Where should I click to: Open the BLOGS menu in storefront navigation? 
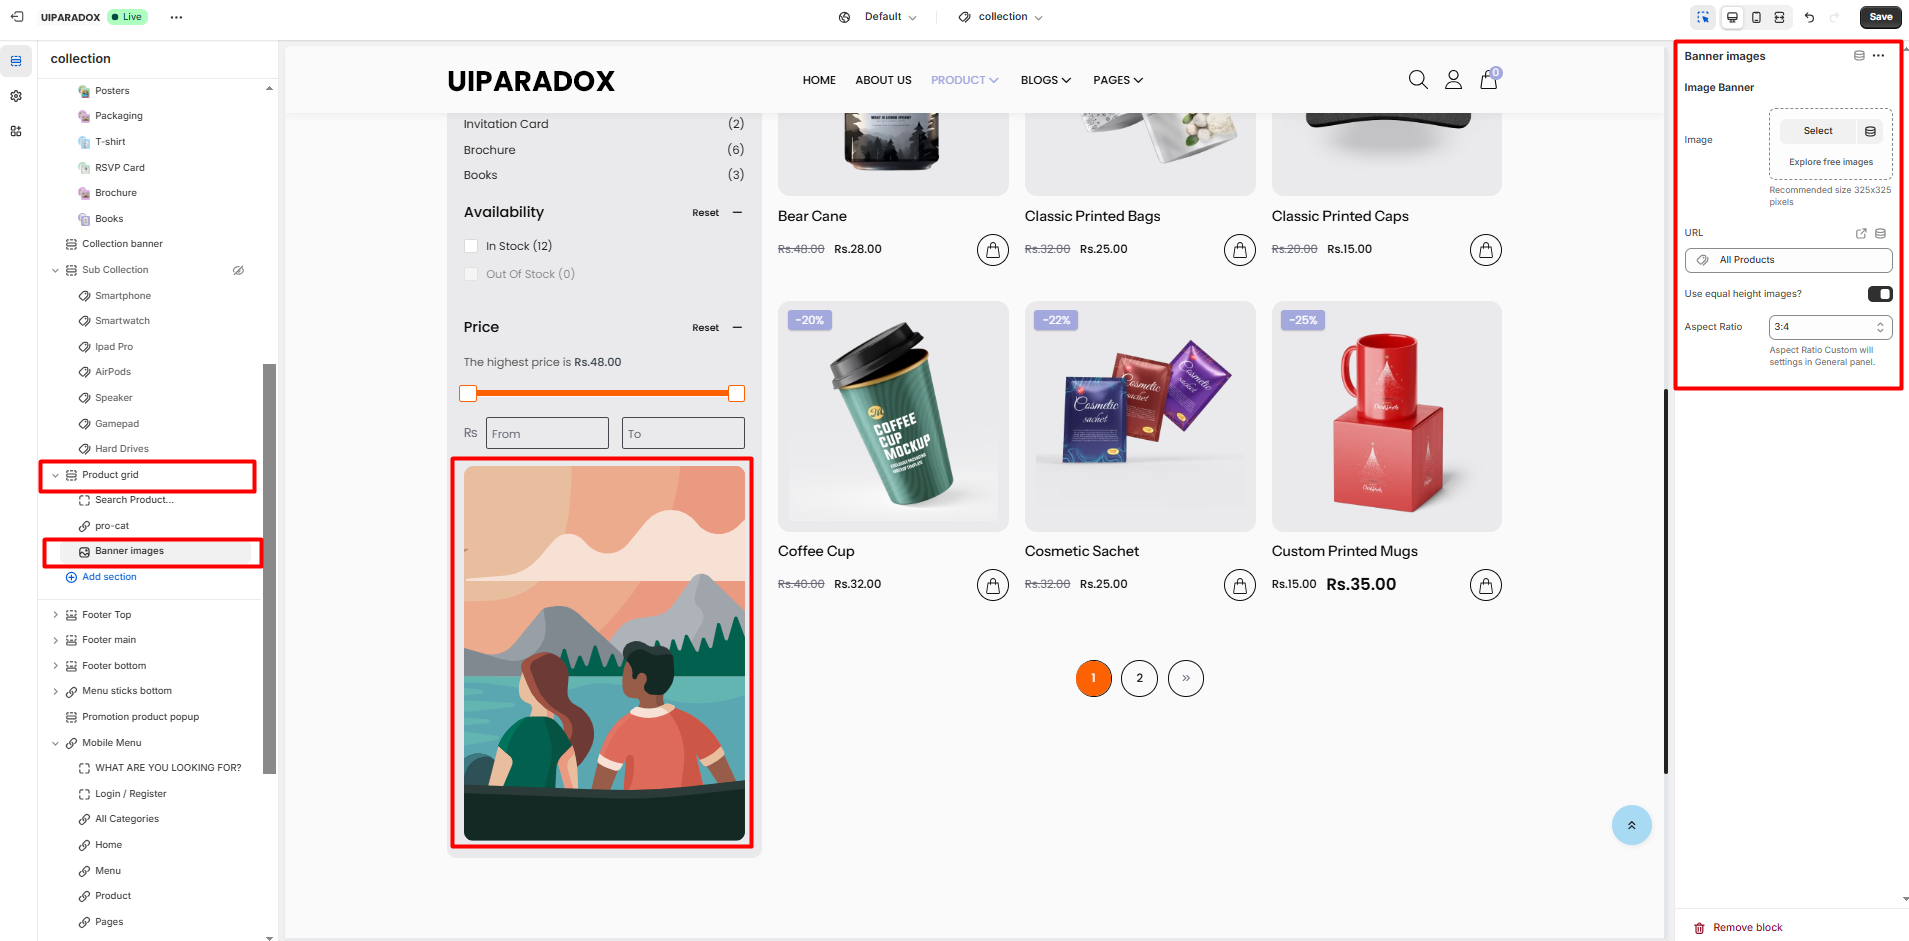click(1045, 80)
